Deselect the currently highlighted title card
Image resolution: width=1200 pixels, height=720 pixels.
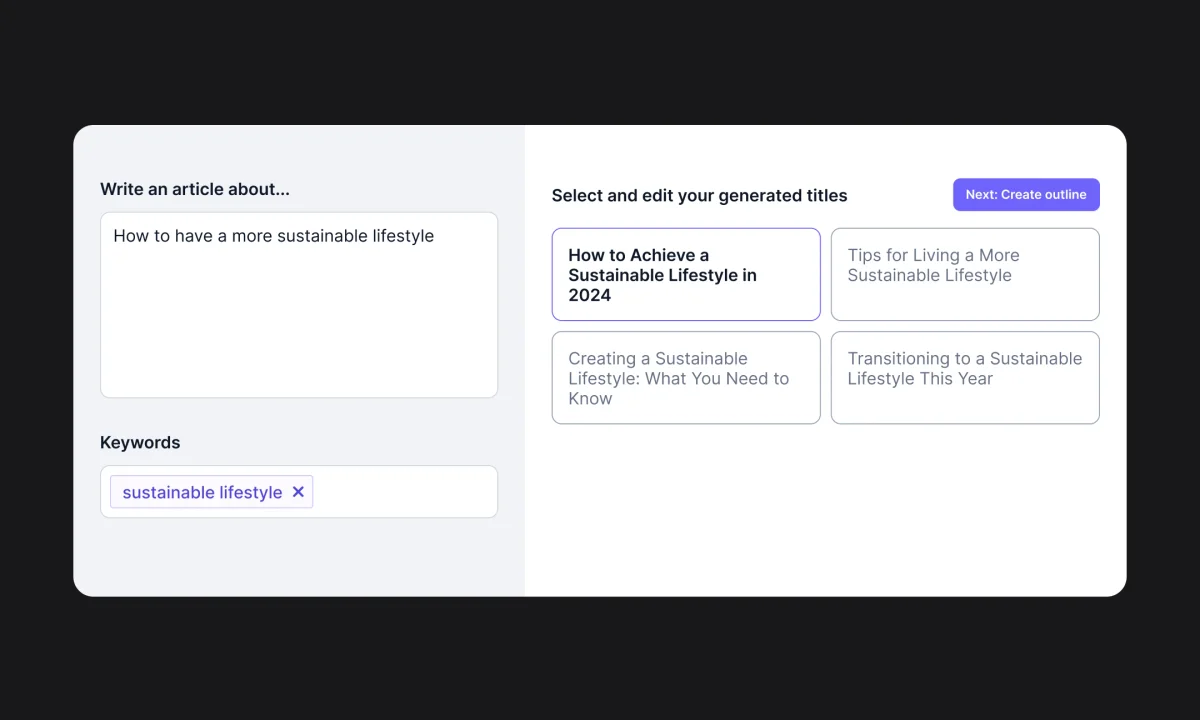tap(685, 274)
